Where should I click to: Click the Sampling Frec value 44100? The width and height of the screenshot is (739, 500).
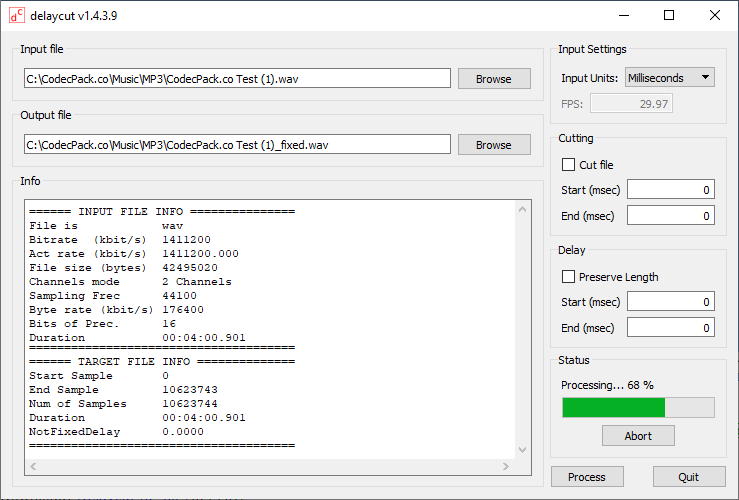180,295
